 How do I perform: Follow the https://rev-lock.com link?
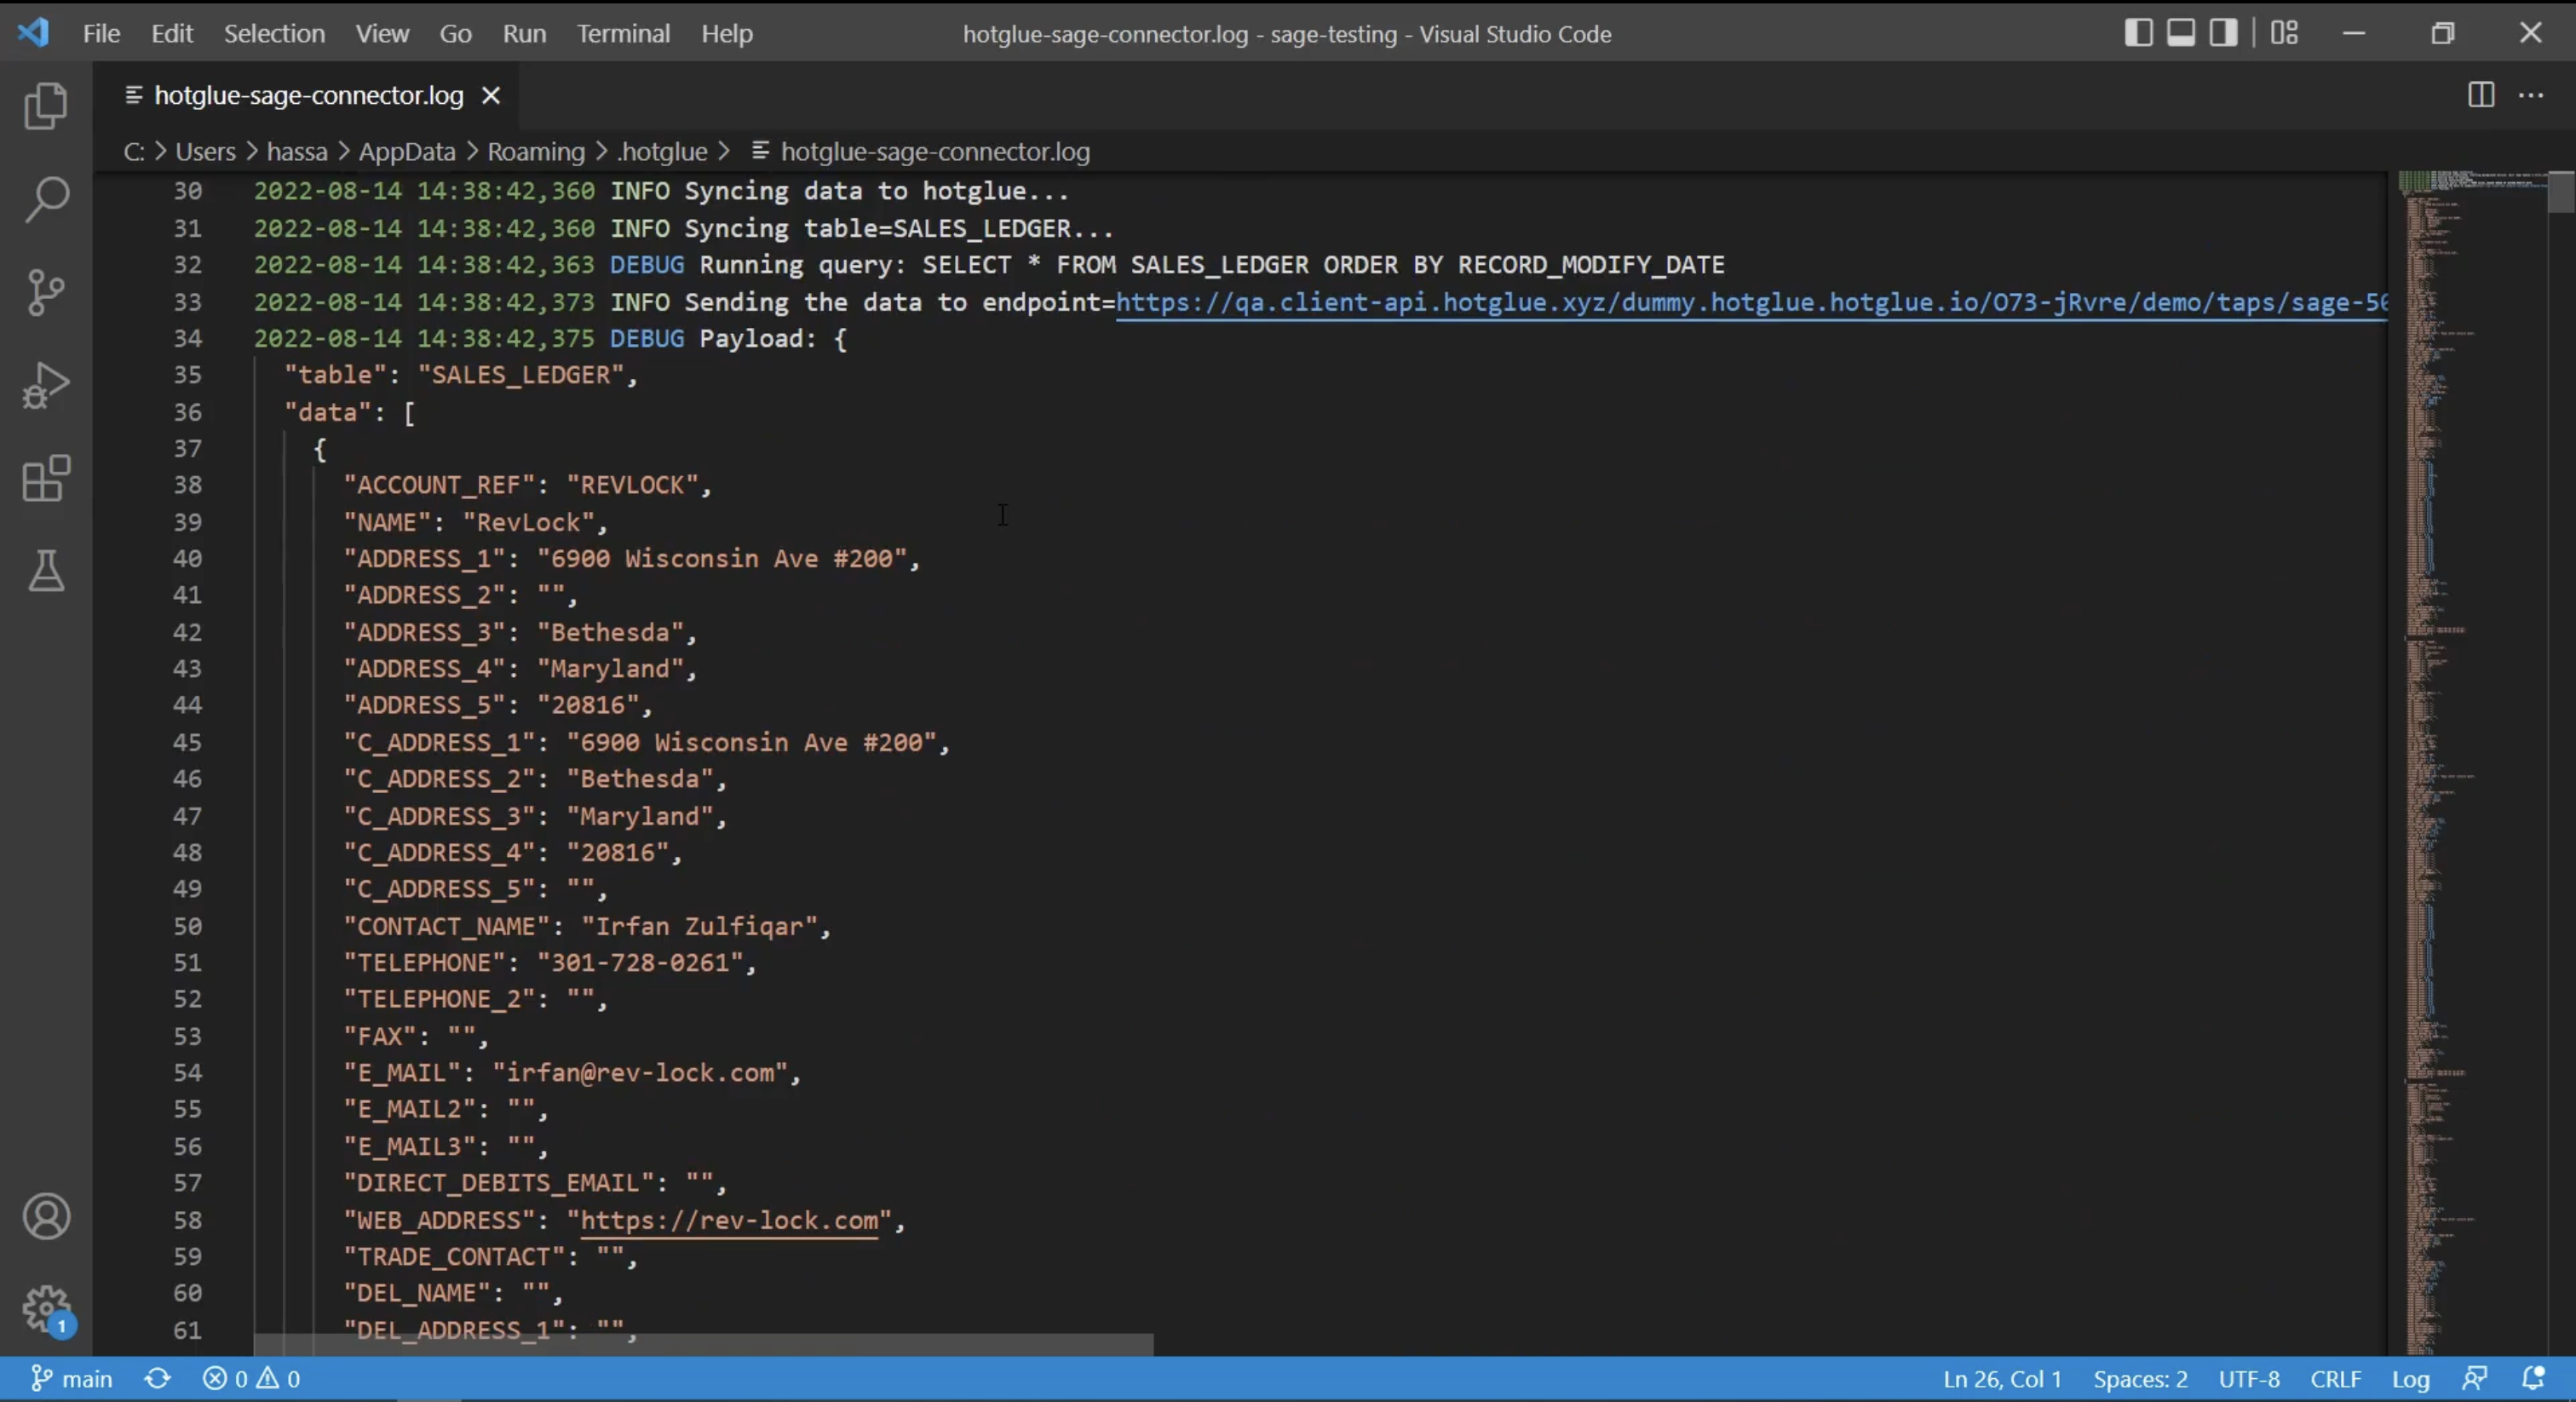coord(729,1220)
